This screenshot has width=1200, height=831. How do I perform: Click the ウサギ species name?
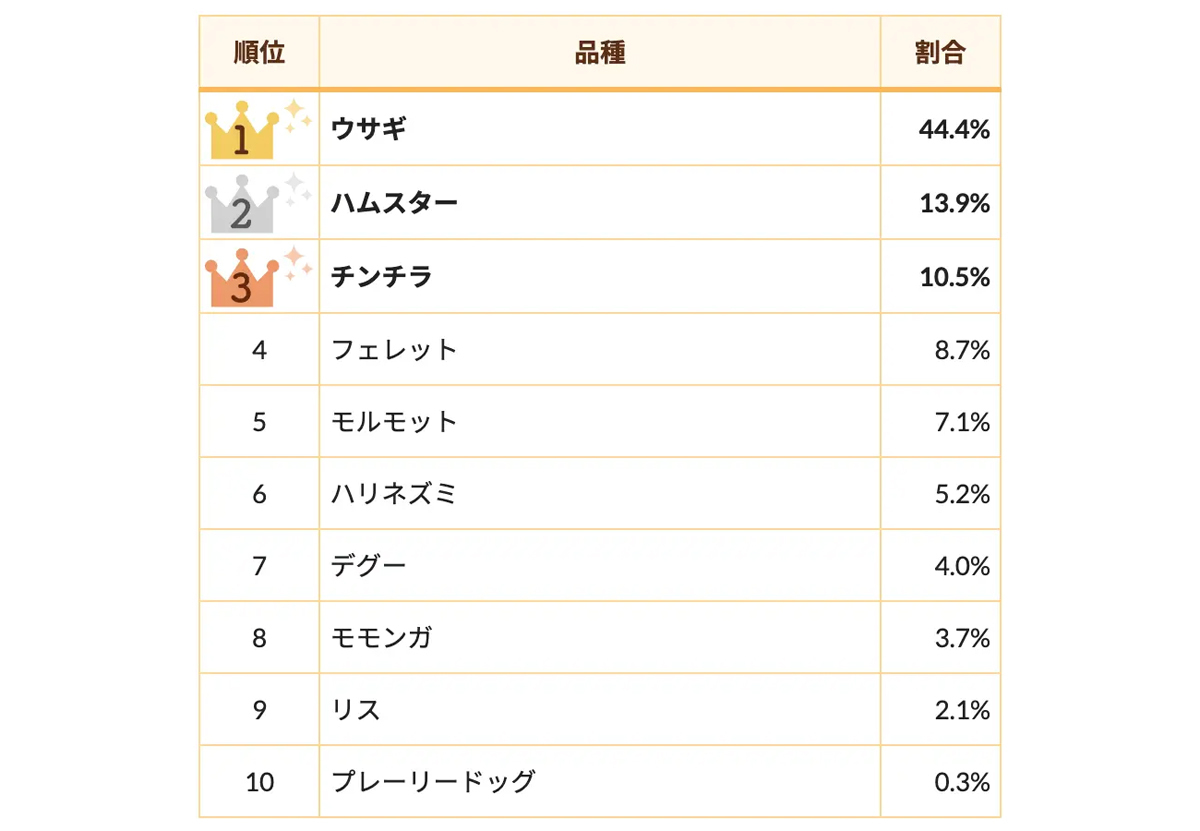click(369, 129)
